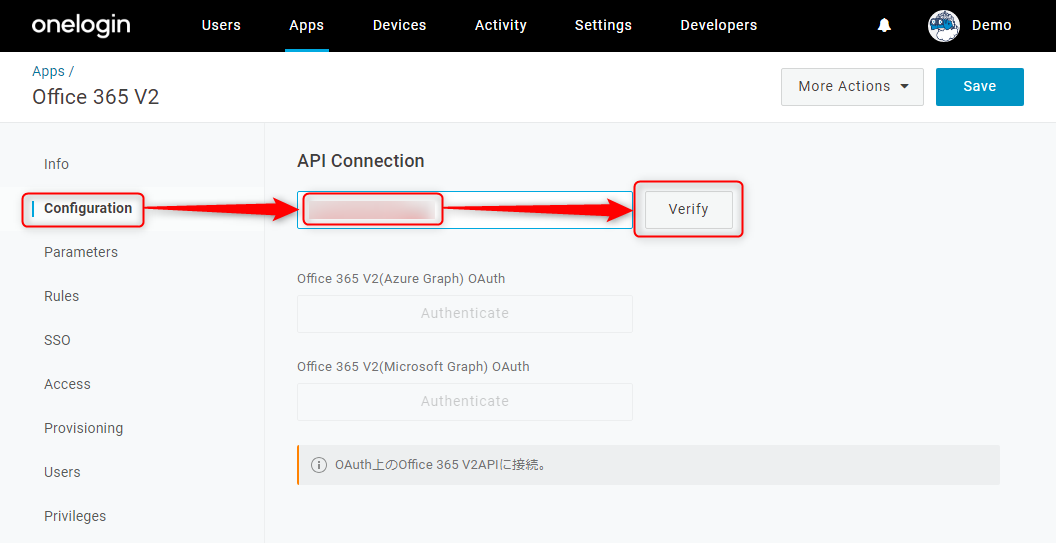Open the Users menu in top navigation
1056x543 pixels.
pyautogui.click(x=221, y=26)
